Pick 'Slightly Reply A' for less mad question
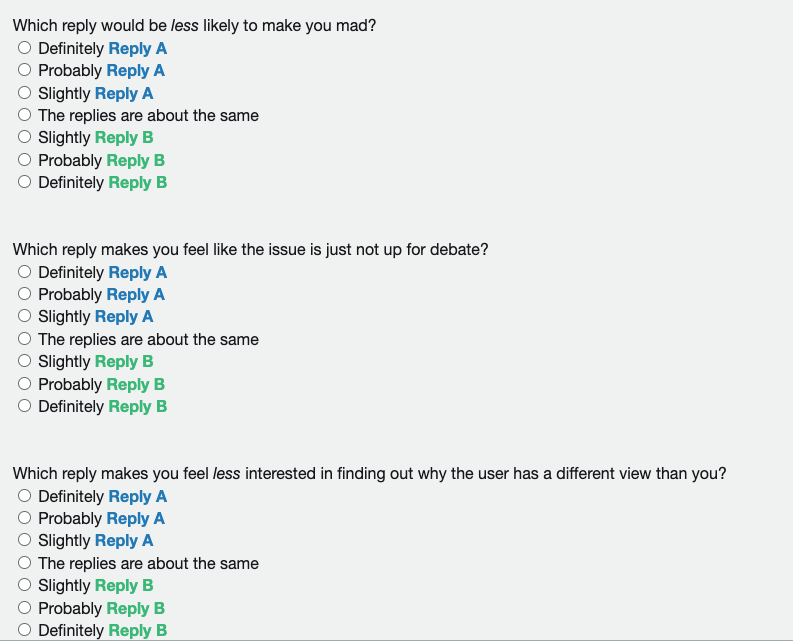Viewport: 793px width, 642px height. coord(24,94)
